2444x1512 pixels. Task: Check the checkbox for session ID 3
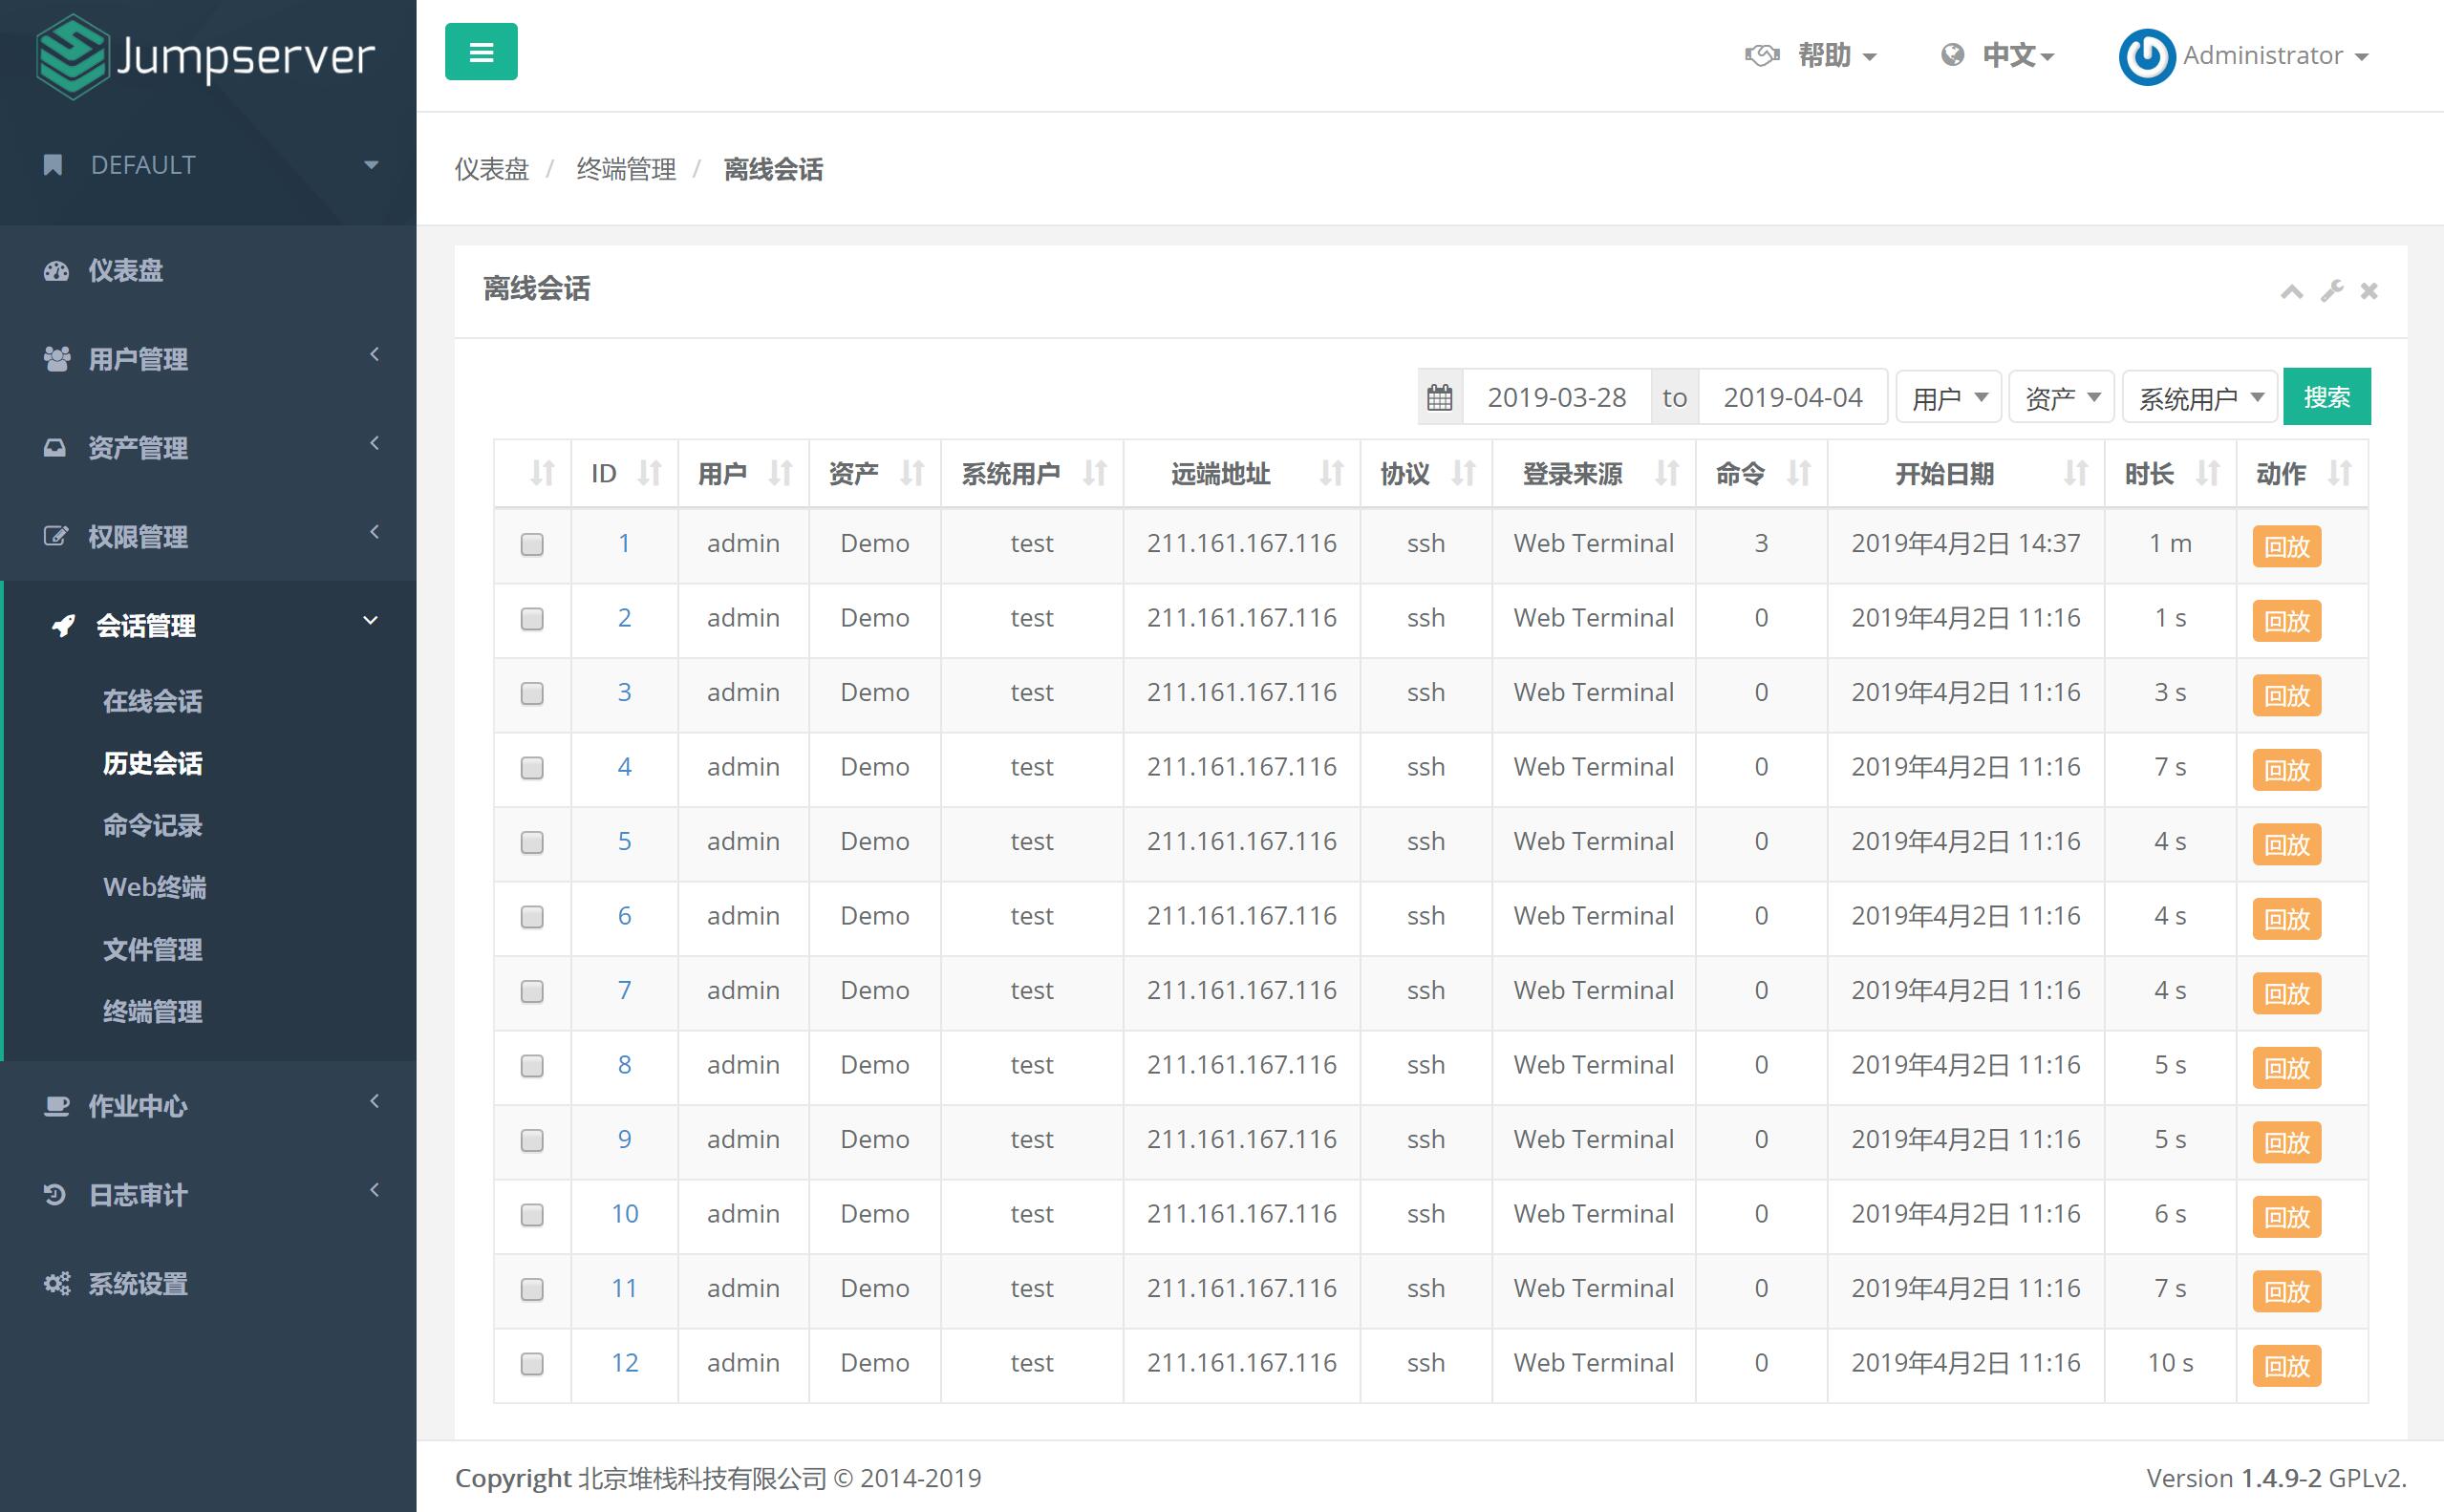coord(532,693)
